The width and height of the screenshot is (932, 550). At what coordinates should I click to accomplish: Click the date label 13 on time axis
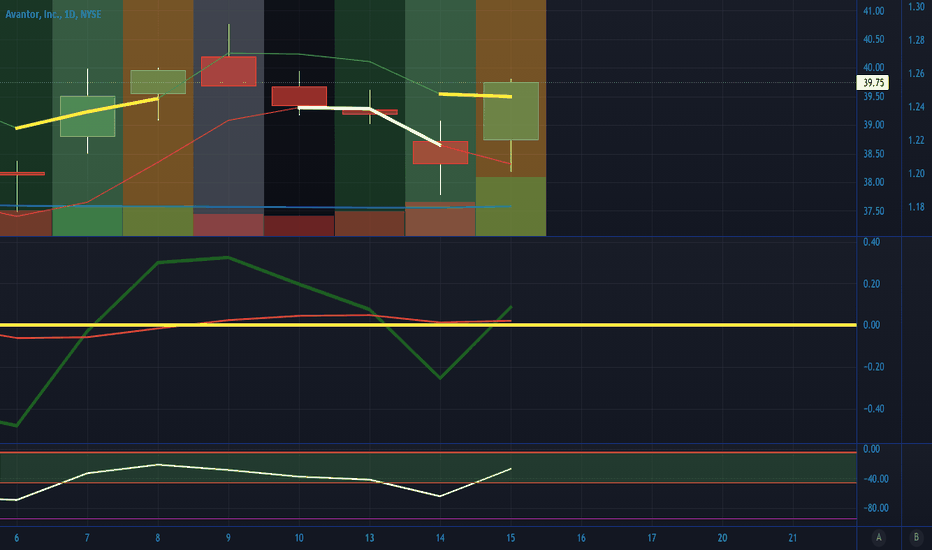tap(370, 538)
